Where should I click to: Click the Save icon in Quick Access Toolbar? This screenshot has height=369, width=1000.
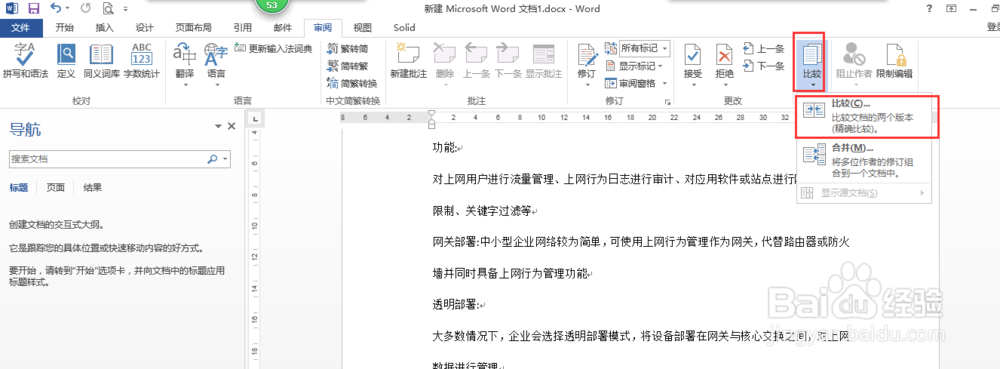point(34,9)
